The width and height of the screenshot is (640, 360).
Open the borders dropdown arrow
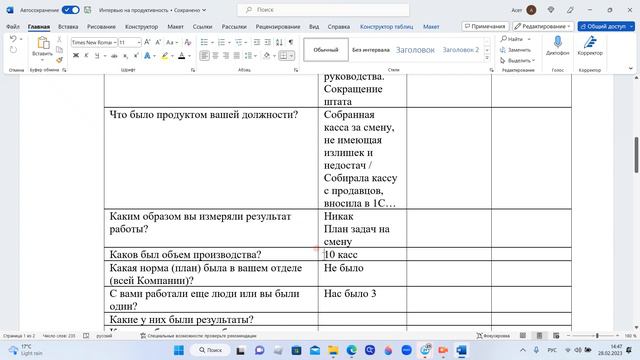[291, 56]
